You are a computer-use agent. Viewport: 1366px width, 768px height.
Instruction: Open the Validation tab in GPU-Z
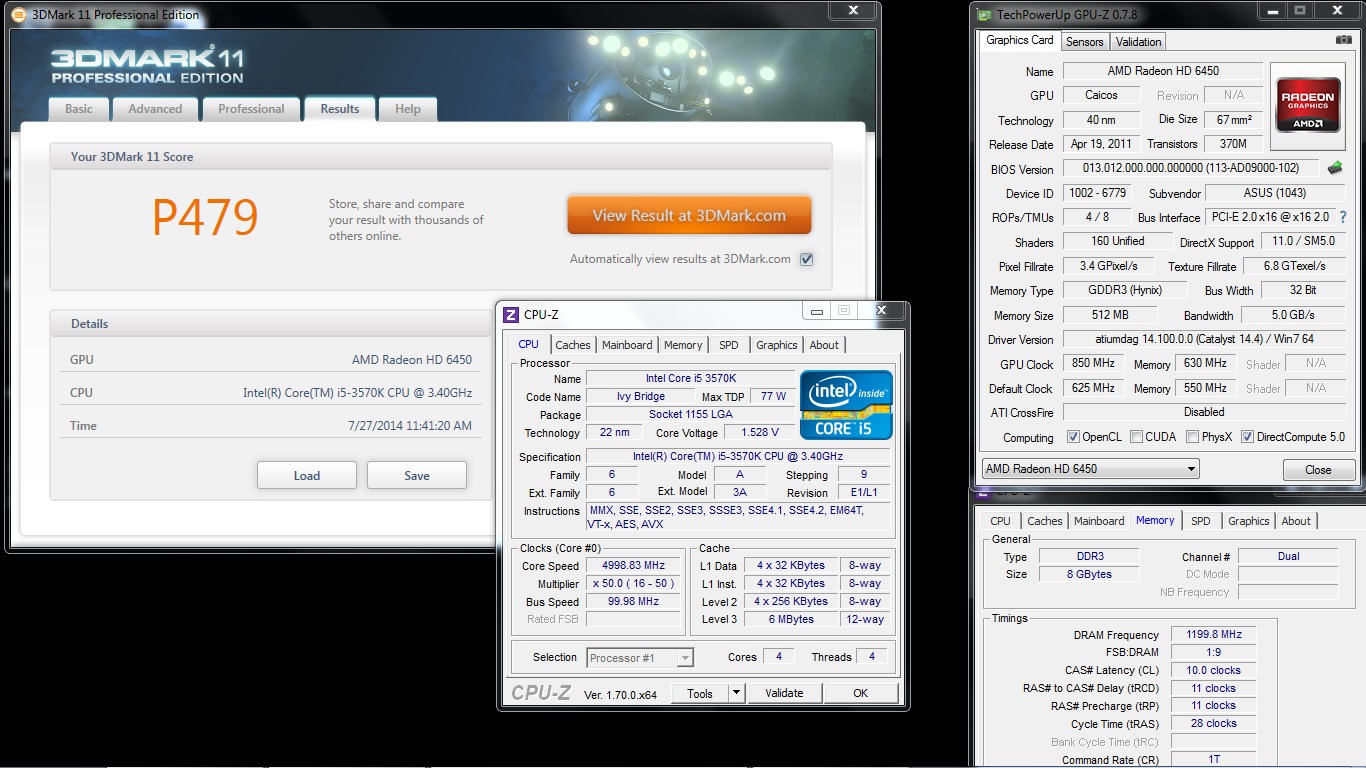(x=1138, y=42)
